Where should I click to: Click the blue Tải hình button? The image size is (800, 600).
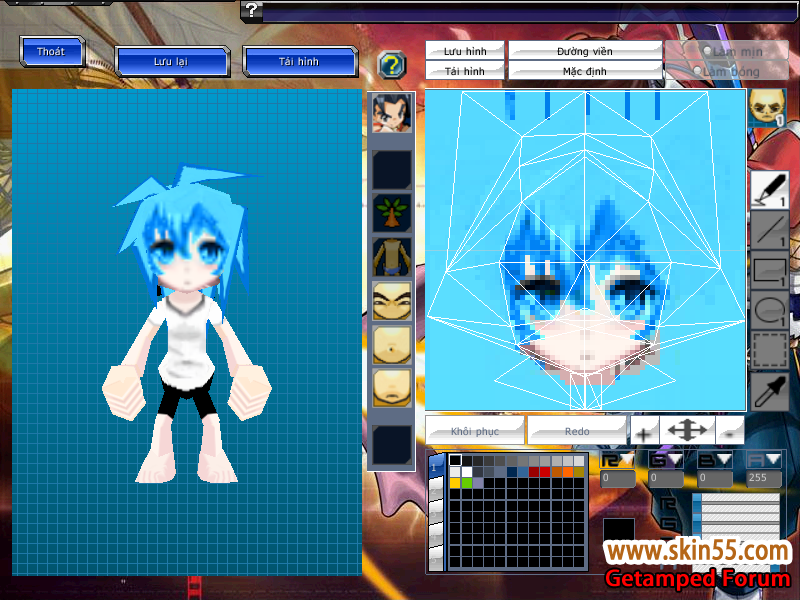[299, 62]
